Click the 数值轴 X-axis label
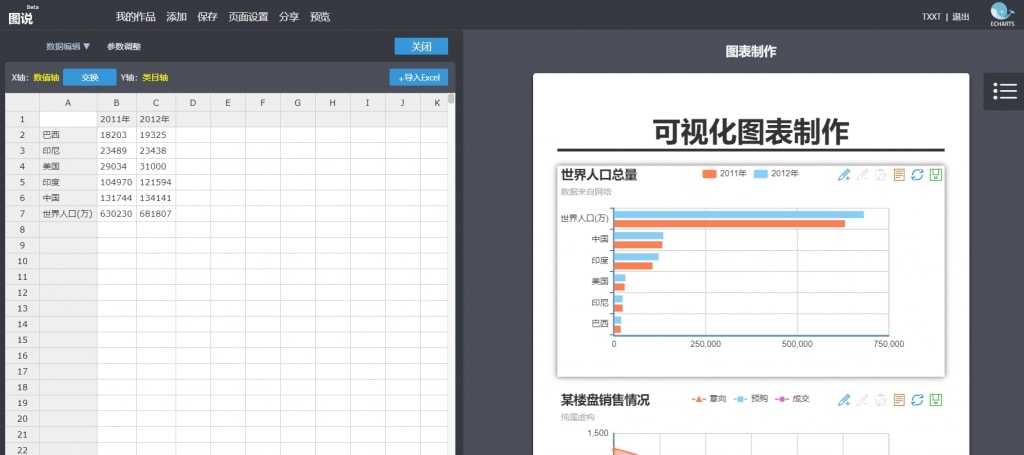 (x=46, y=77)
